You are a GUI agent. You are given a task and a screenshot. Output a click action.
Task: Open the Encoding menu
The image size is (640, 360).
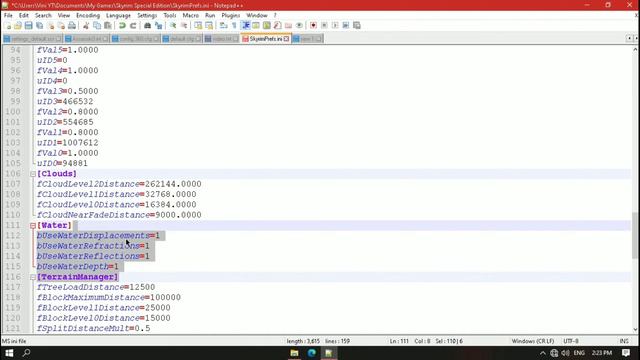click(88, 16)
